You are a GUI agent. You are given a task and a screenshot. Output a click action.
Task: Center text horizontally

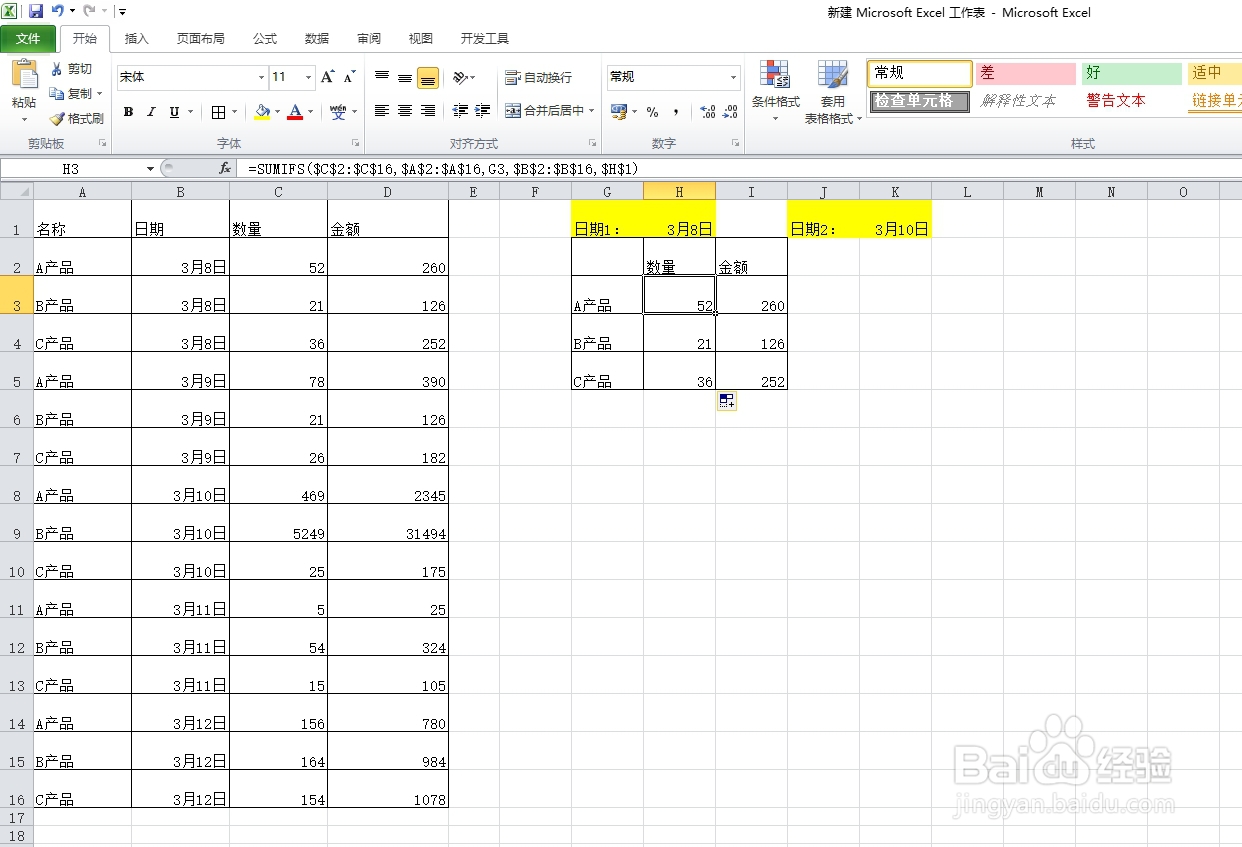pyautogui.click(x=405, y=111)
